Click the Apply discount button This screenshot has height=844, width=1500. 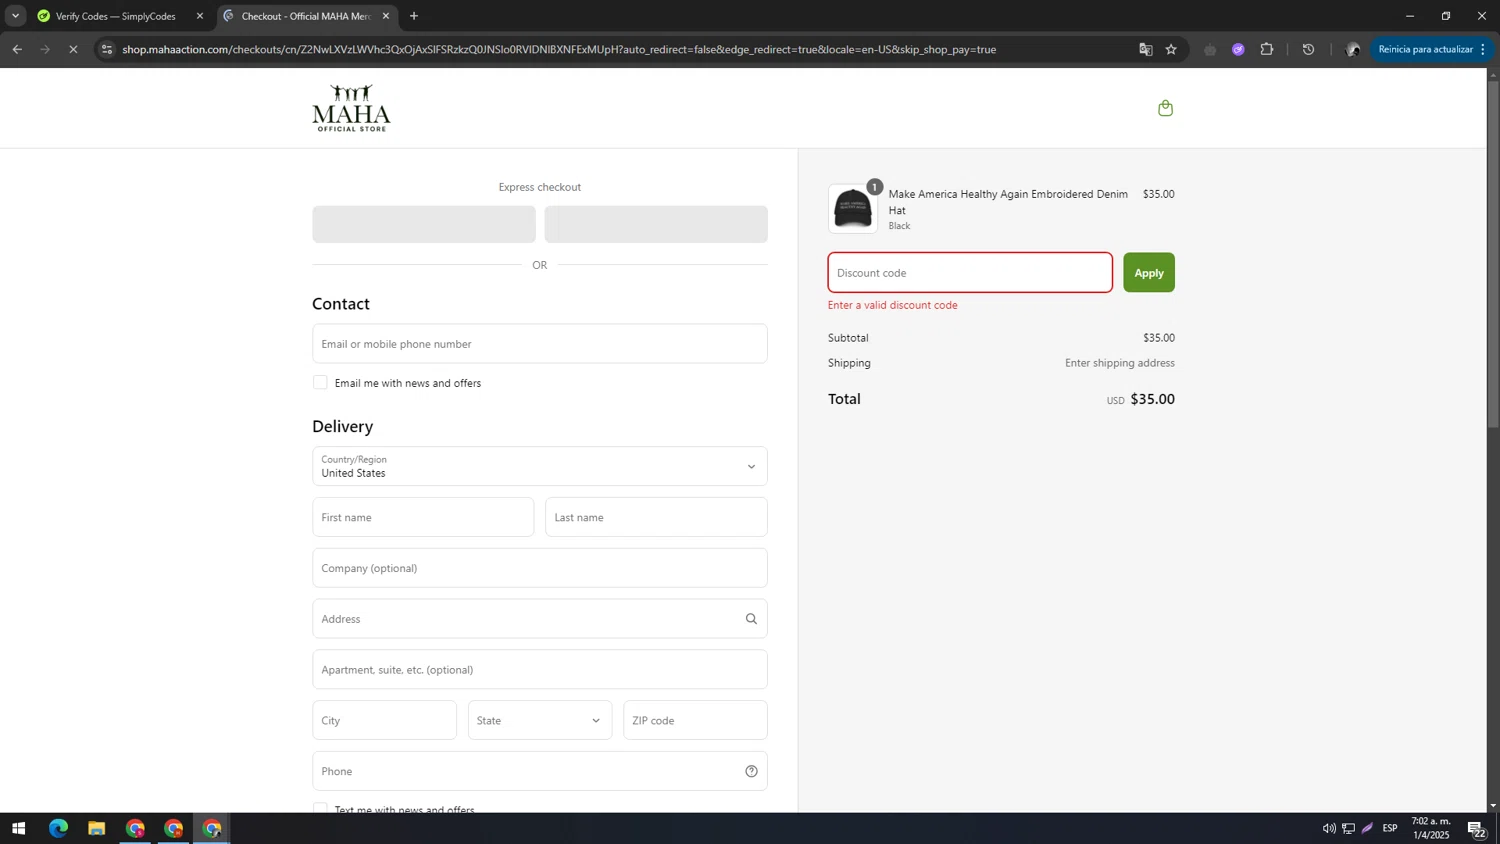pos(1149,273)
